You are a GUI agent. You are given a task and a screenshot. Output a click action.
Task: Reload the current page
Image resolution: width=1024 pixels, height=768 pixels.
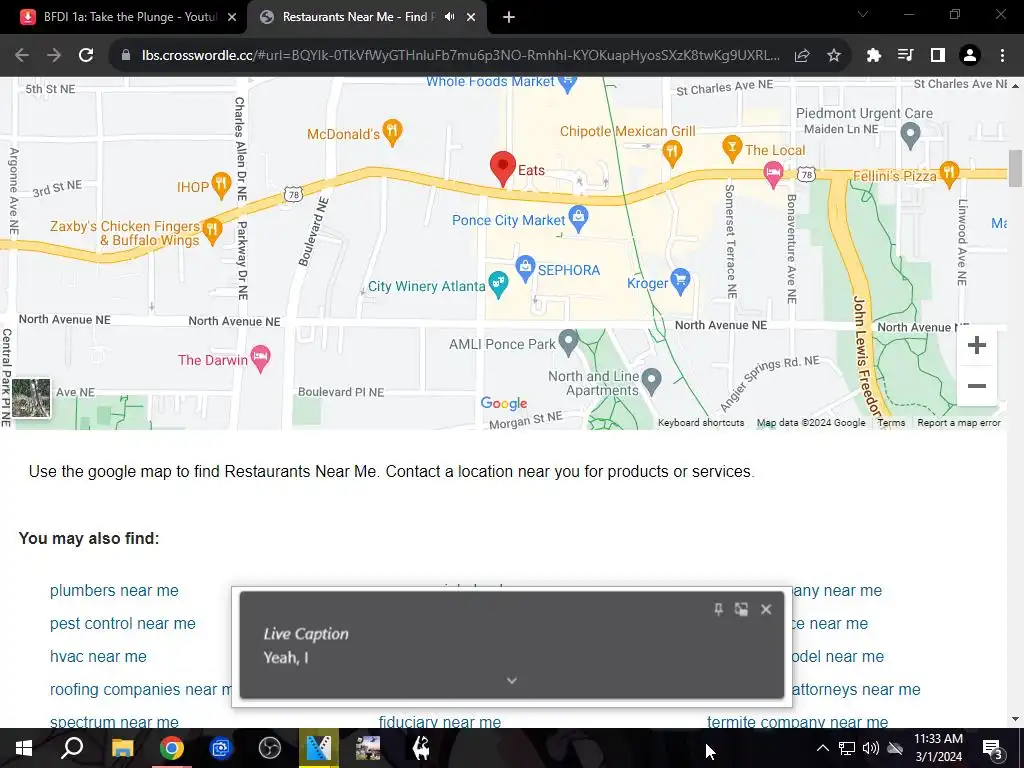click(86, 56)
